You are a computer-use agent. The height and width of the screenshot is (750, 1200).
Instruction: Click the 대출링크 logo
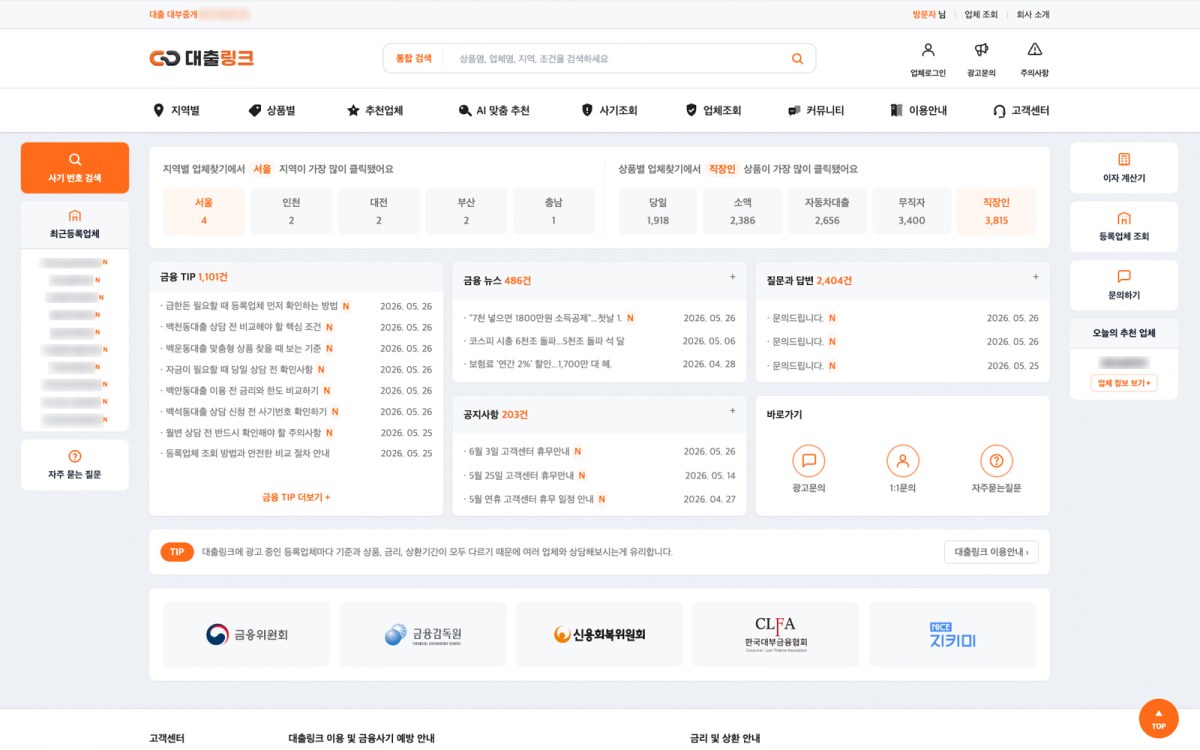(201, 58)
